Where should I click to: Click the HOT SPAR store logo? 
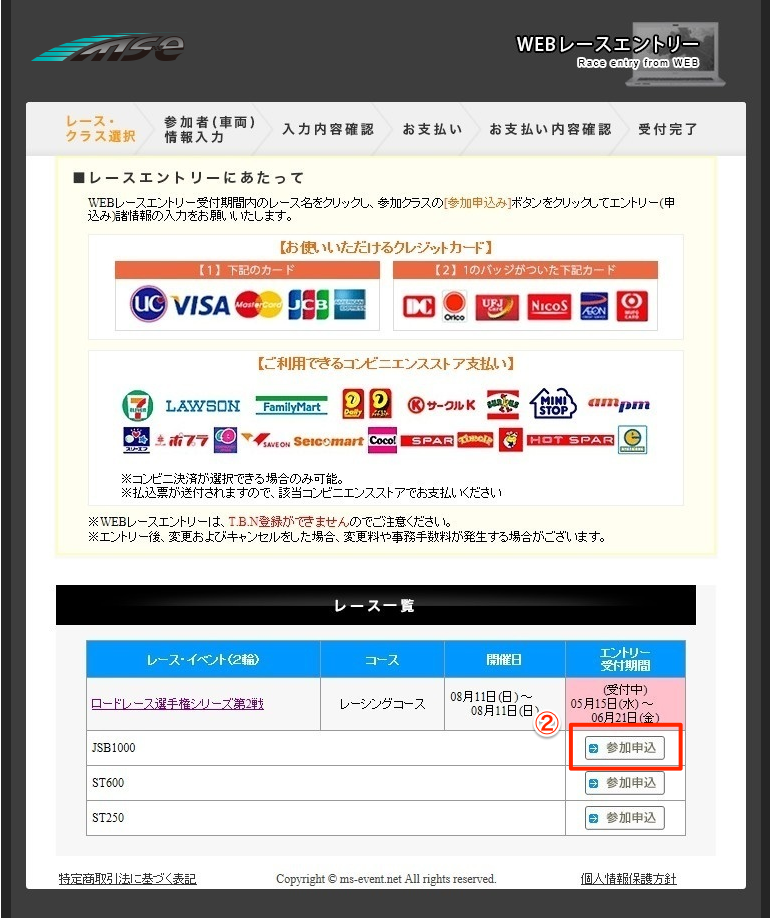(x=571, y=440)
